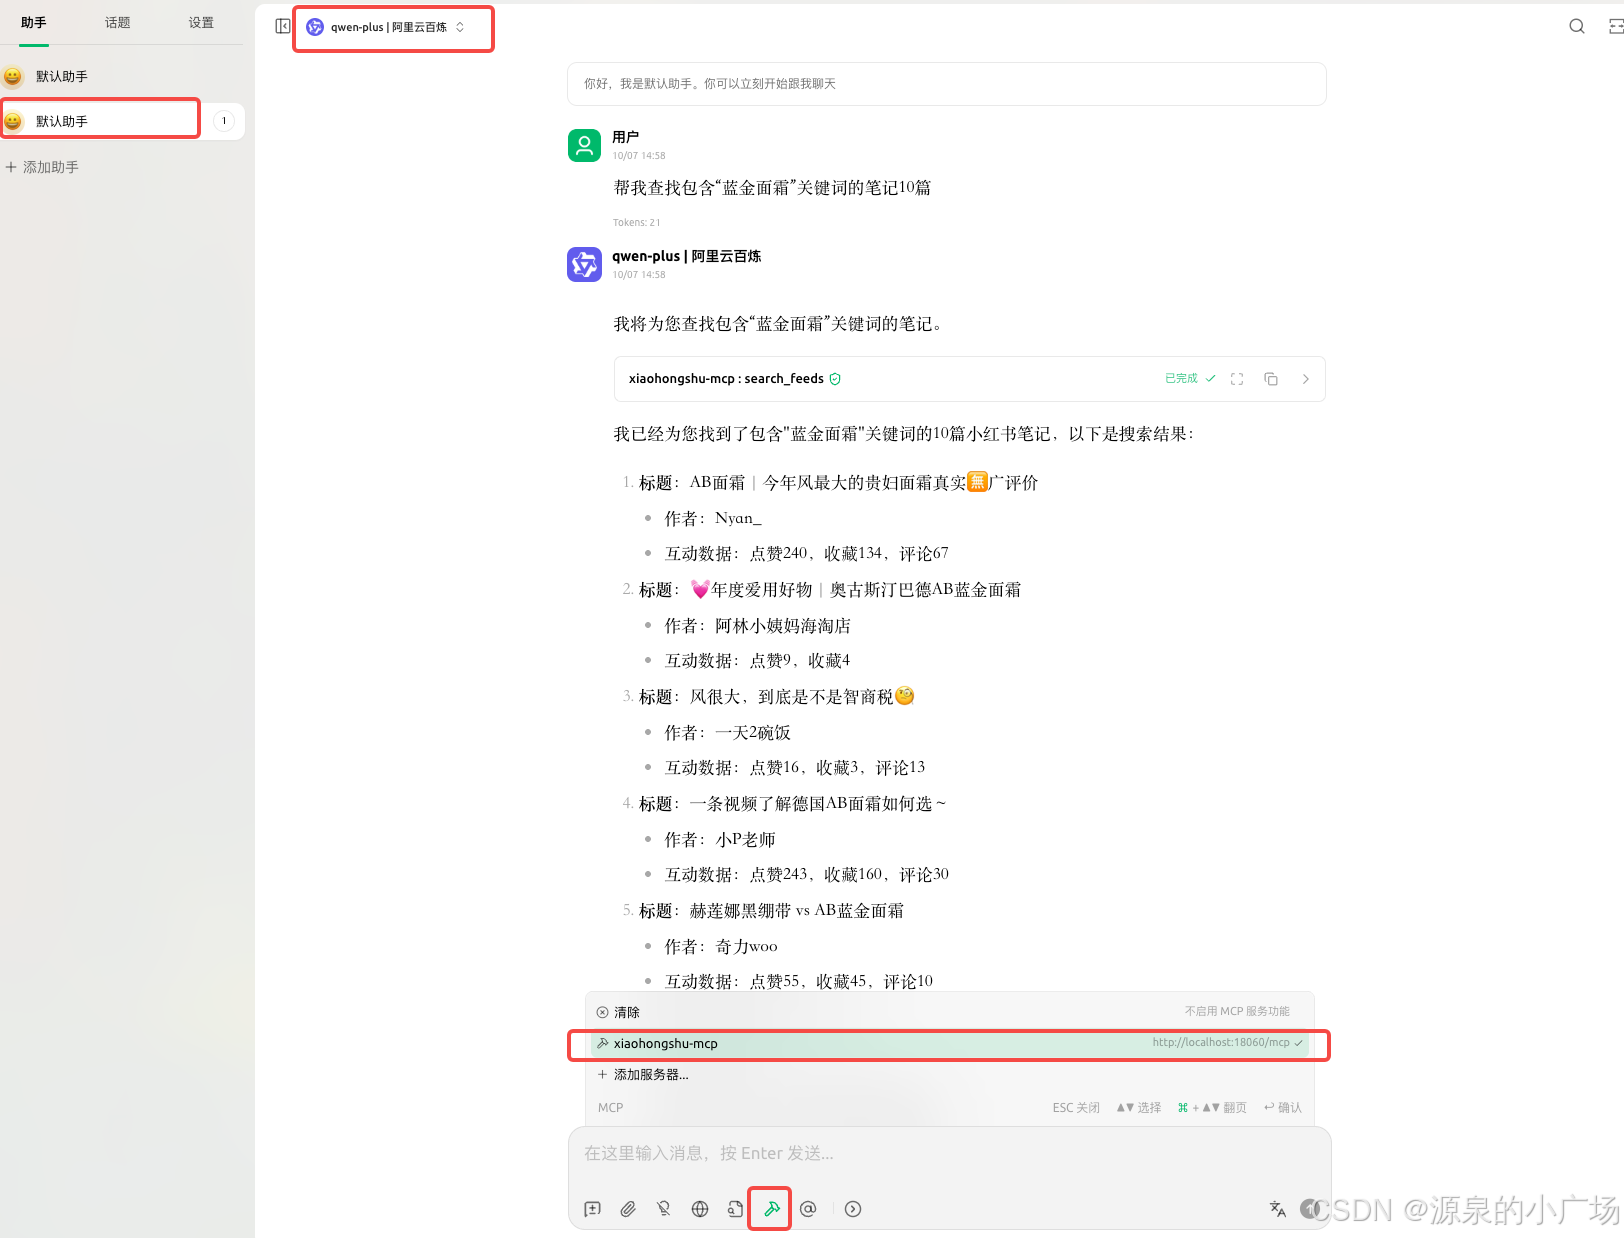Click result 4 title 一条视频了解德国AB面霜

[792, 804]
